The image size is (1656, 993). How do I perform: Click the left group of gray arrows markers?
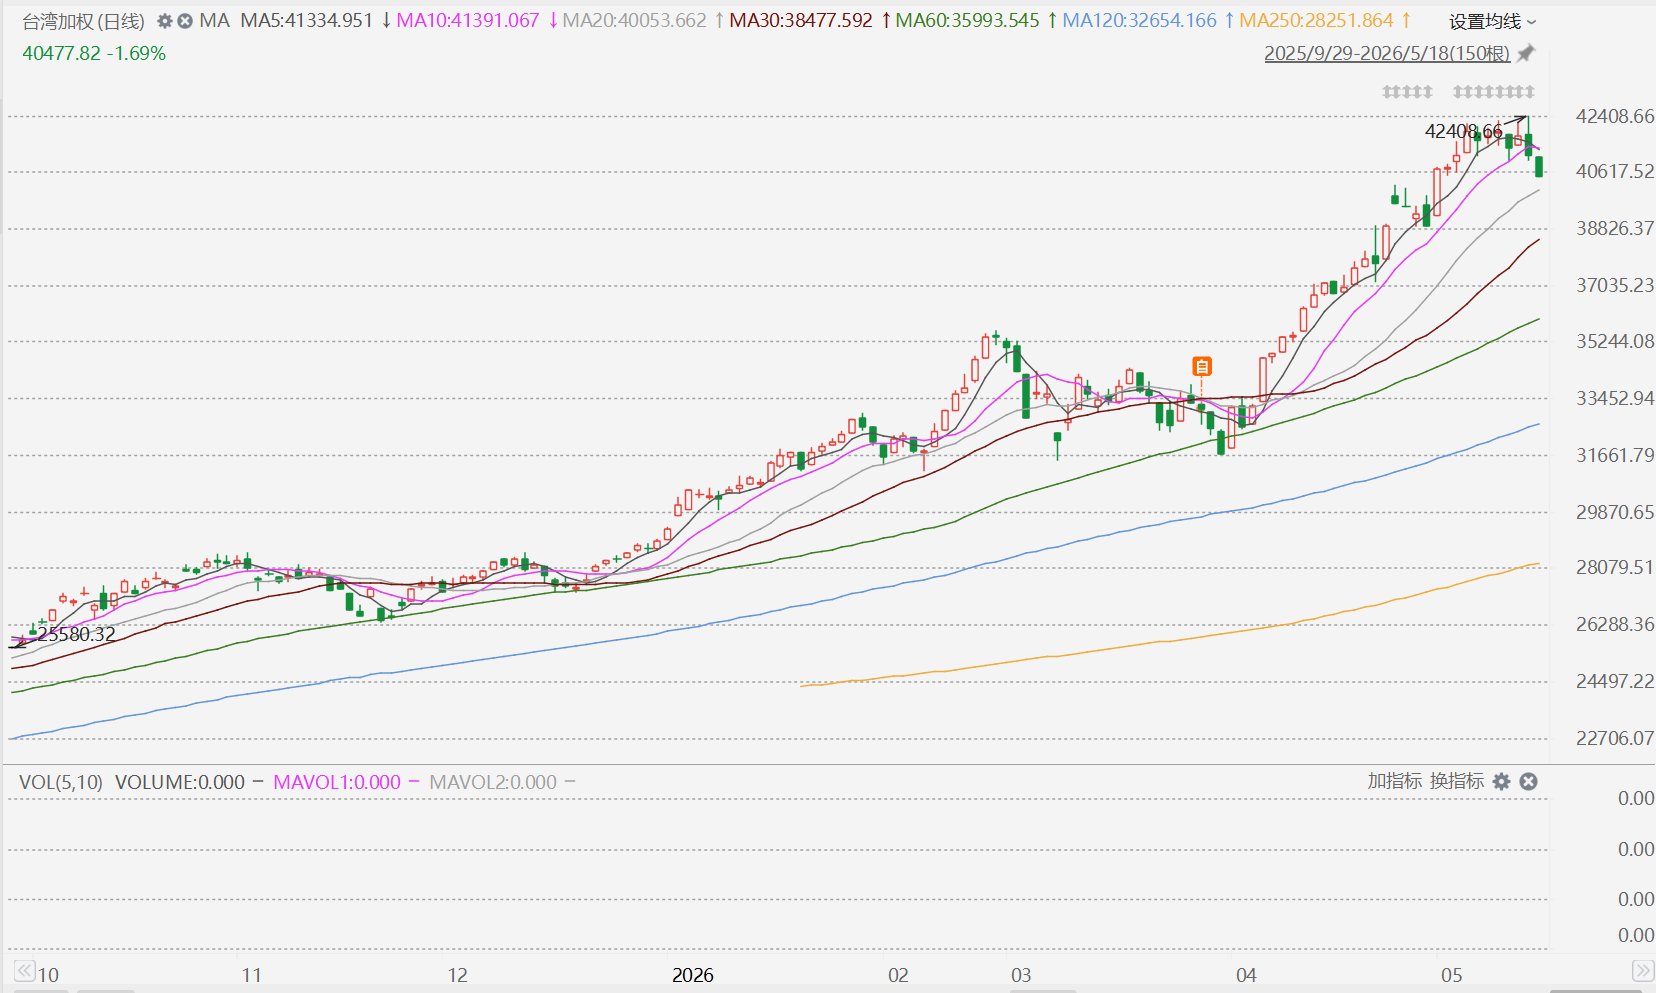(1407, 92)
